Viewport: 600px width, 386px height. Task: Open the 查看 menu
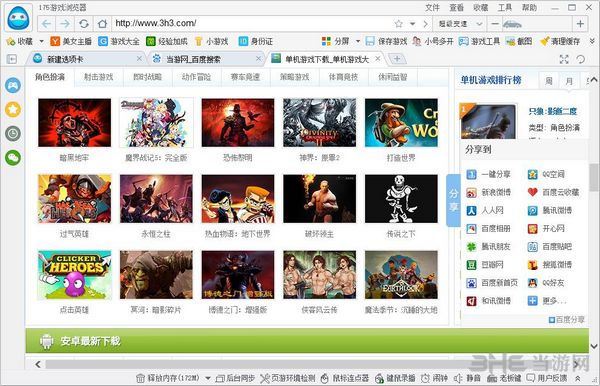(457, 8)
